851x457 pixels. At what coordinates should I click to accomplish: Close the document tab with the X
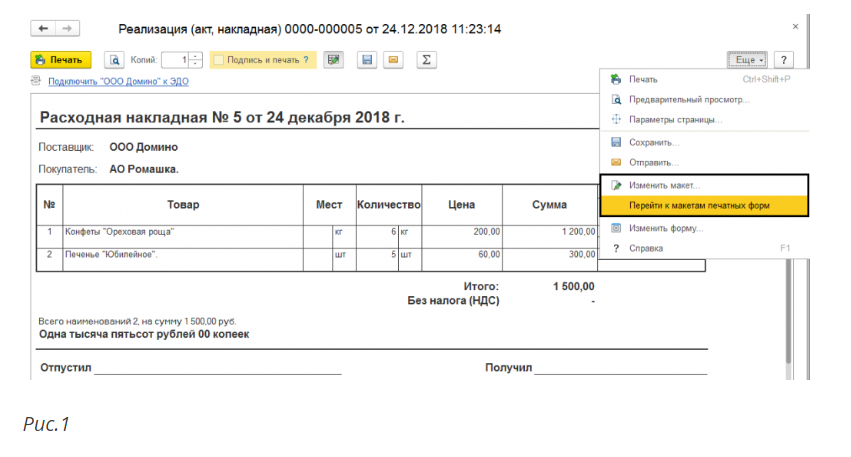point(795,27)
